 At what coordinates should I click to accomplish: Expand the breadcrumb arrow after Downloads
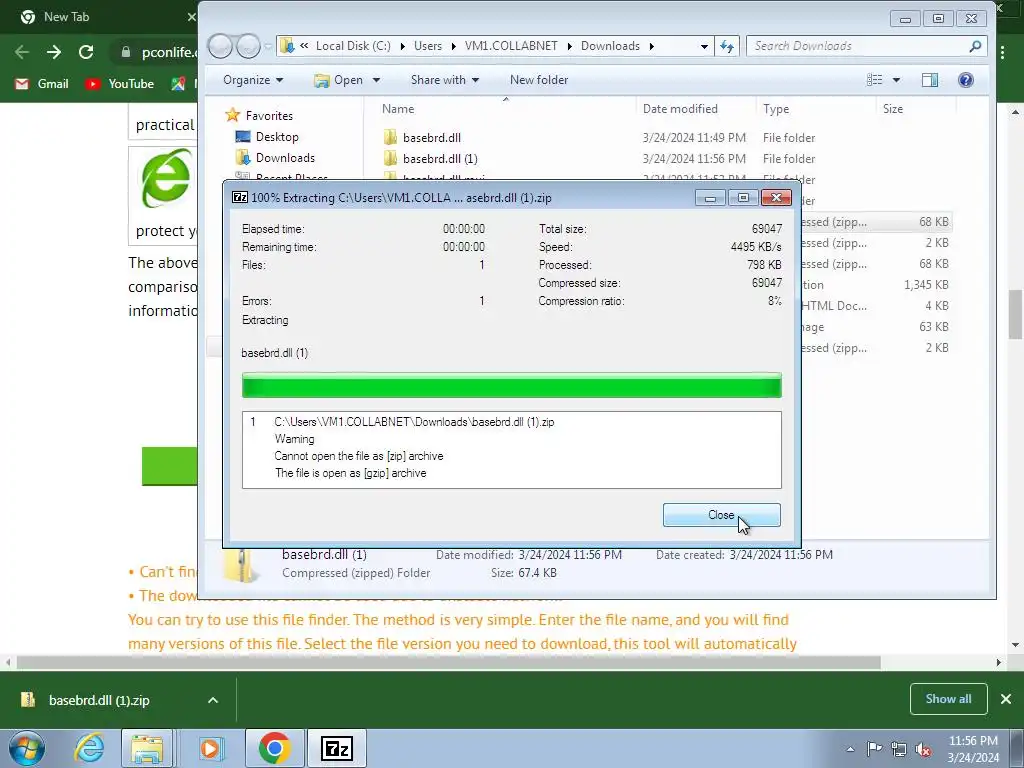tap(652, 46)
